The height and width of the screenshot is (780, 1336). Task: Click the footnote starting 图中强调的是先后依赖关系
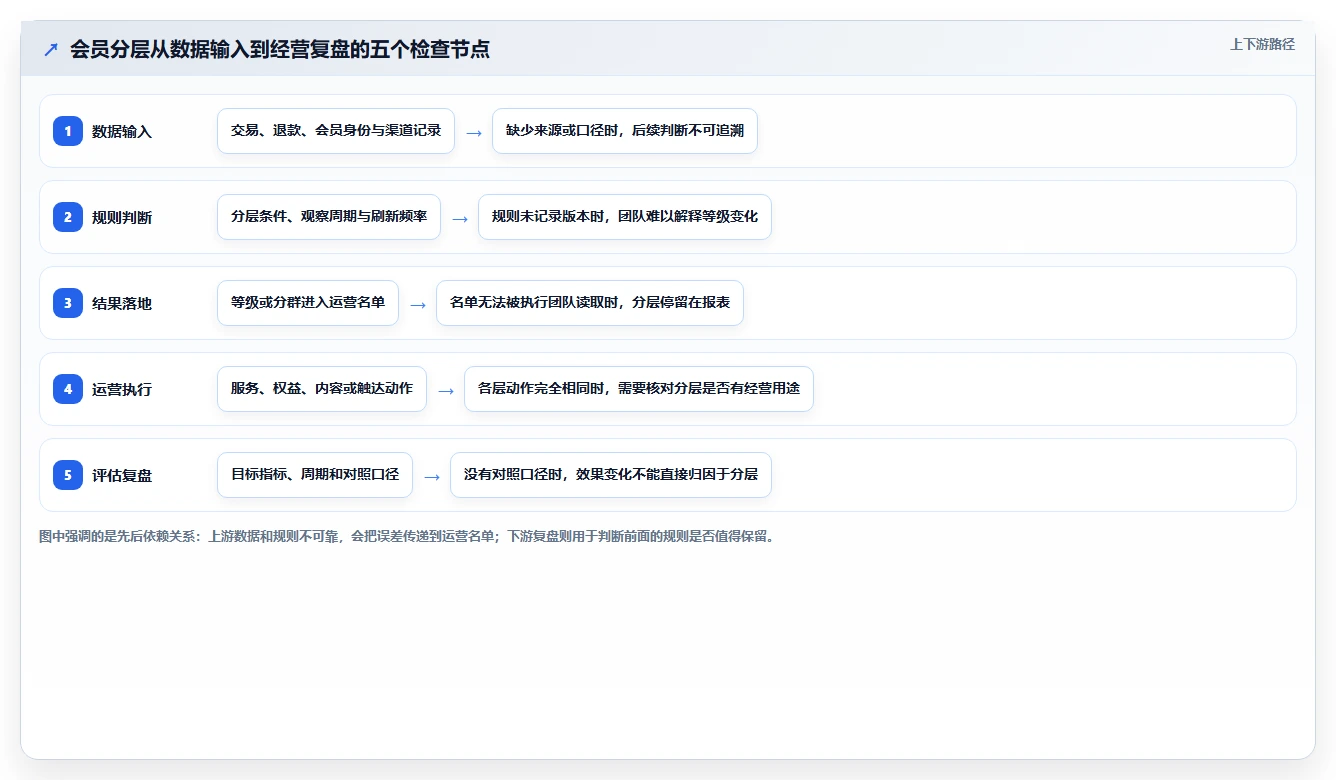(407, 536)
